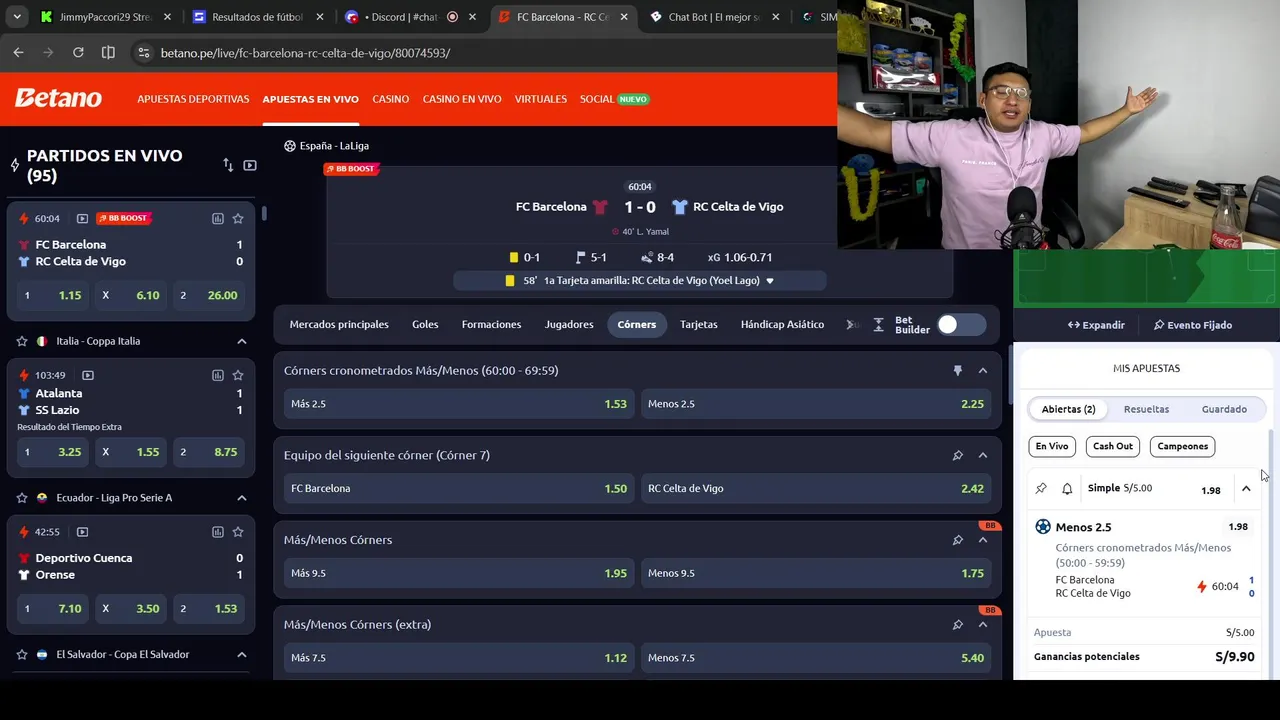Select Guardado bets tab

coord(1224,409)
